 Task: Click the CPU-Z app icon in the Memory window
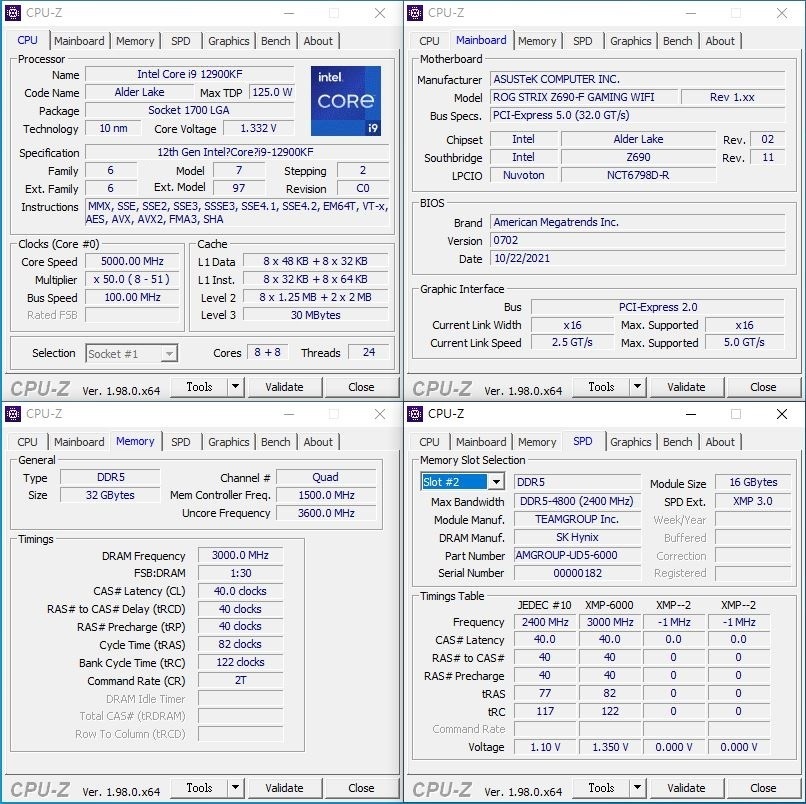12,413
